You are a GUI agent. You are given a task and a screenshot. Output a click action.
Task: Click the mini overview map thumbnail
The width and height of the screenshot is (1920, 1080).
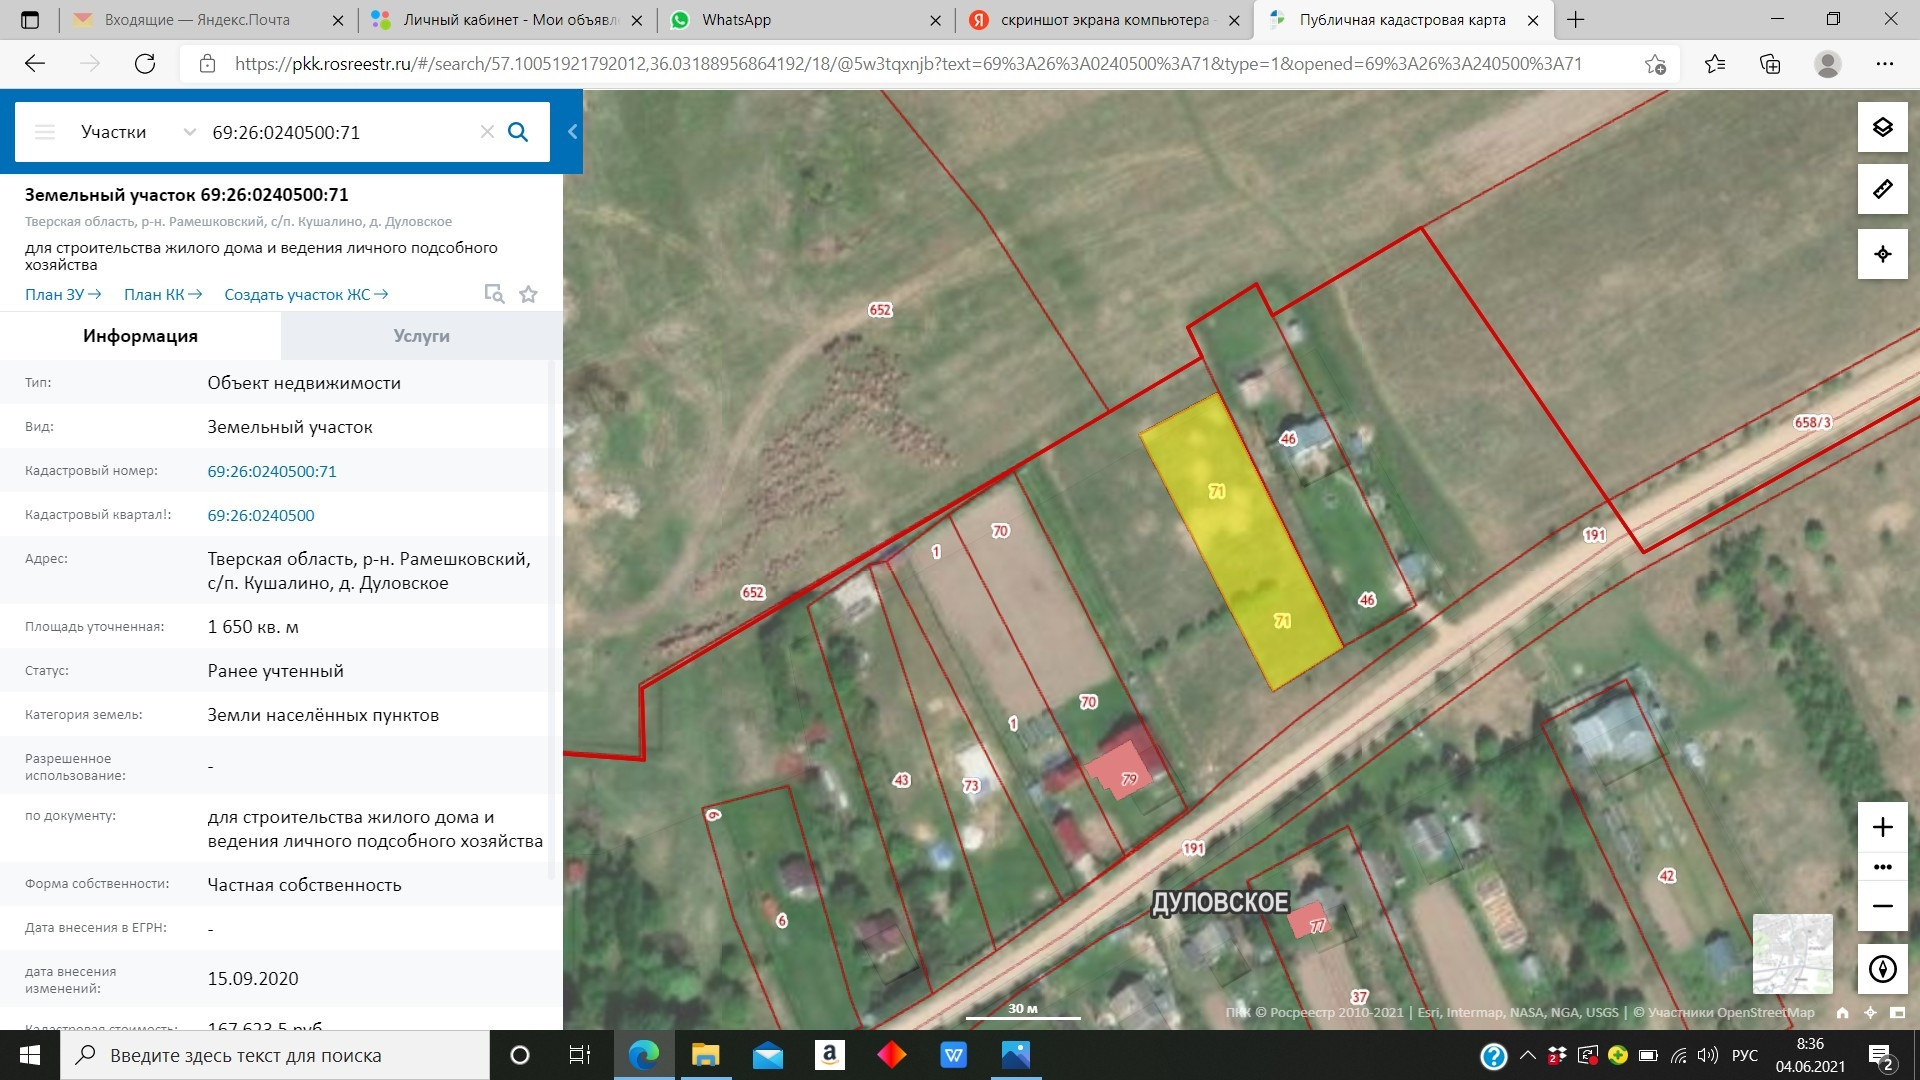point(1793,953)
